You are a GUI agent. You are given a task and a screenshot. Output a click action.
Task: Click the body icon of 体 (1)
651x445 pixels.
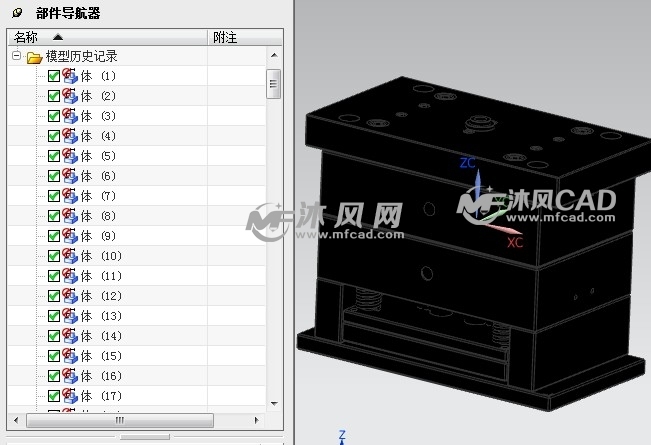coord(70,76)
